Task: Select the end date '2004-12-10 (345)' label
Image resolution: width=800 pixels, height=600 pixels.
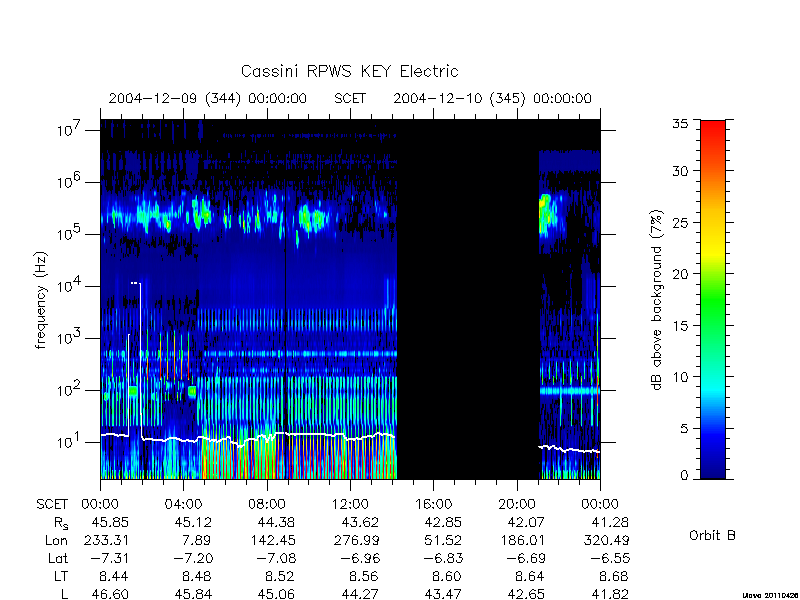Action: (x=459, y=98)
